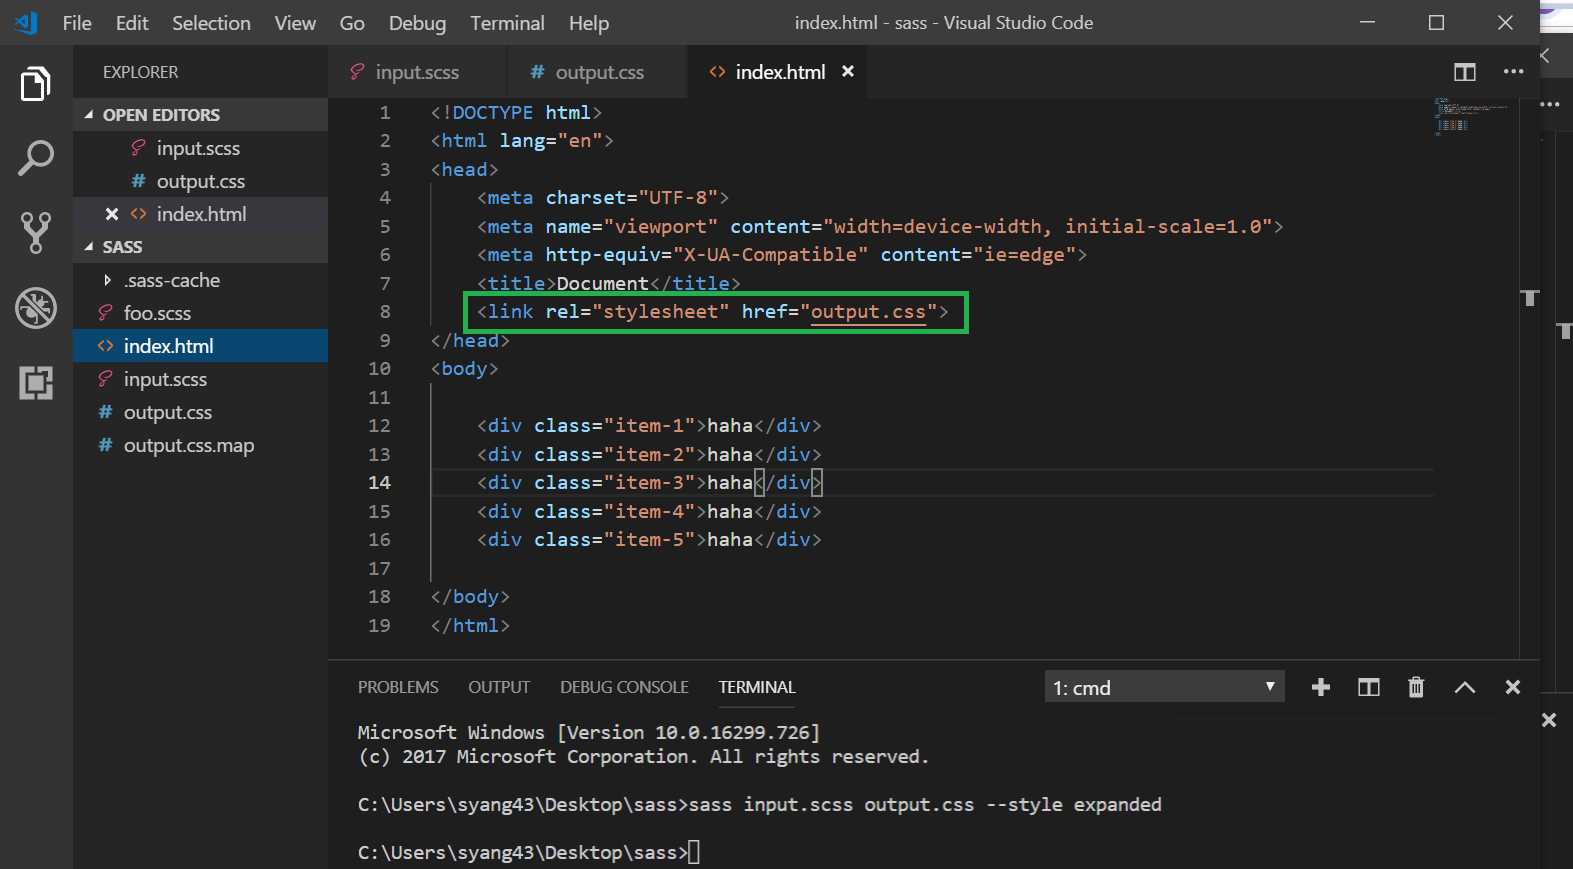Switch to the output.css editor tab
Viewport: 1573px width, 869px height.
598,72
